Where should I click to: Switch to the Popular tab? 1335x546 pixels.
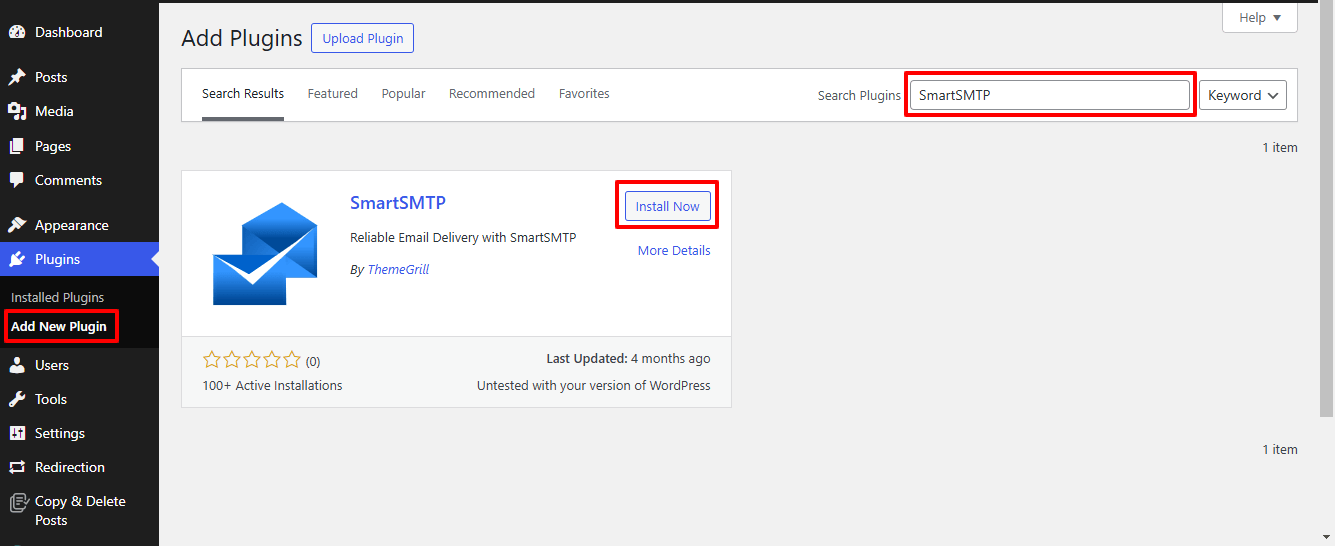[403, 94]
